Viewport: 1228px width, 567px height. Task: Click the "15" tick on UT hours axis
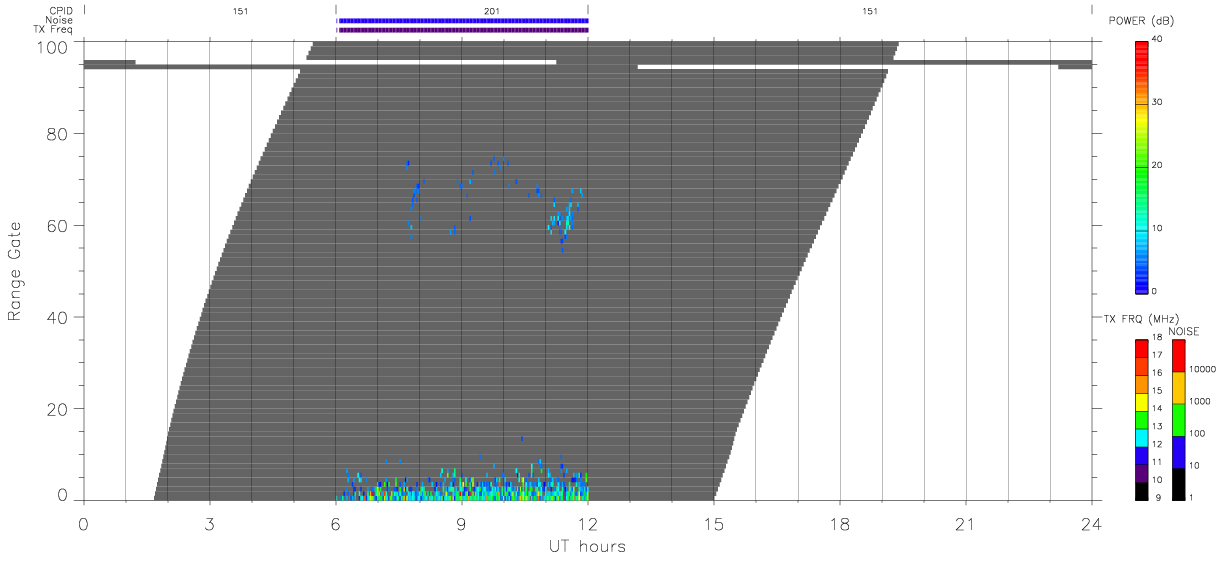[713, 523]
